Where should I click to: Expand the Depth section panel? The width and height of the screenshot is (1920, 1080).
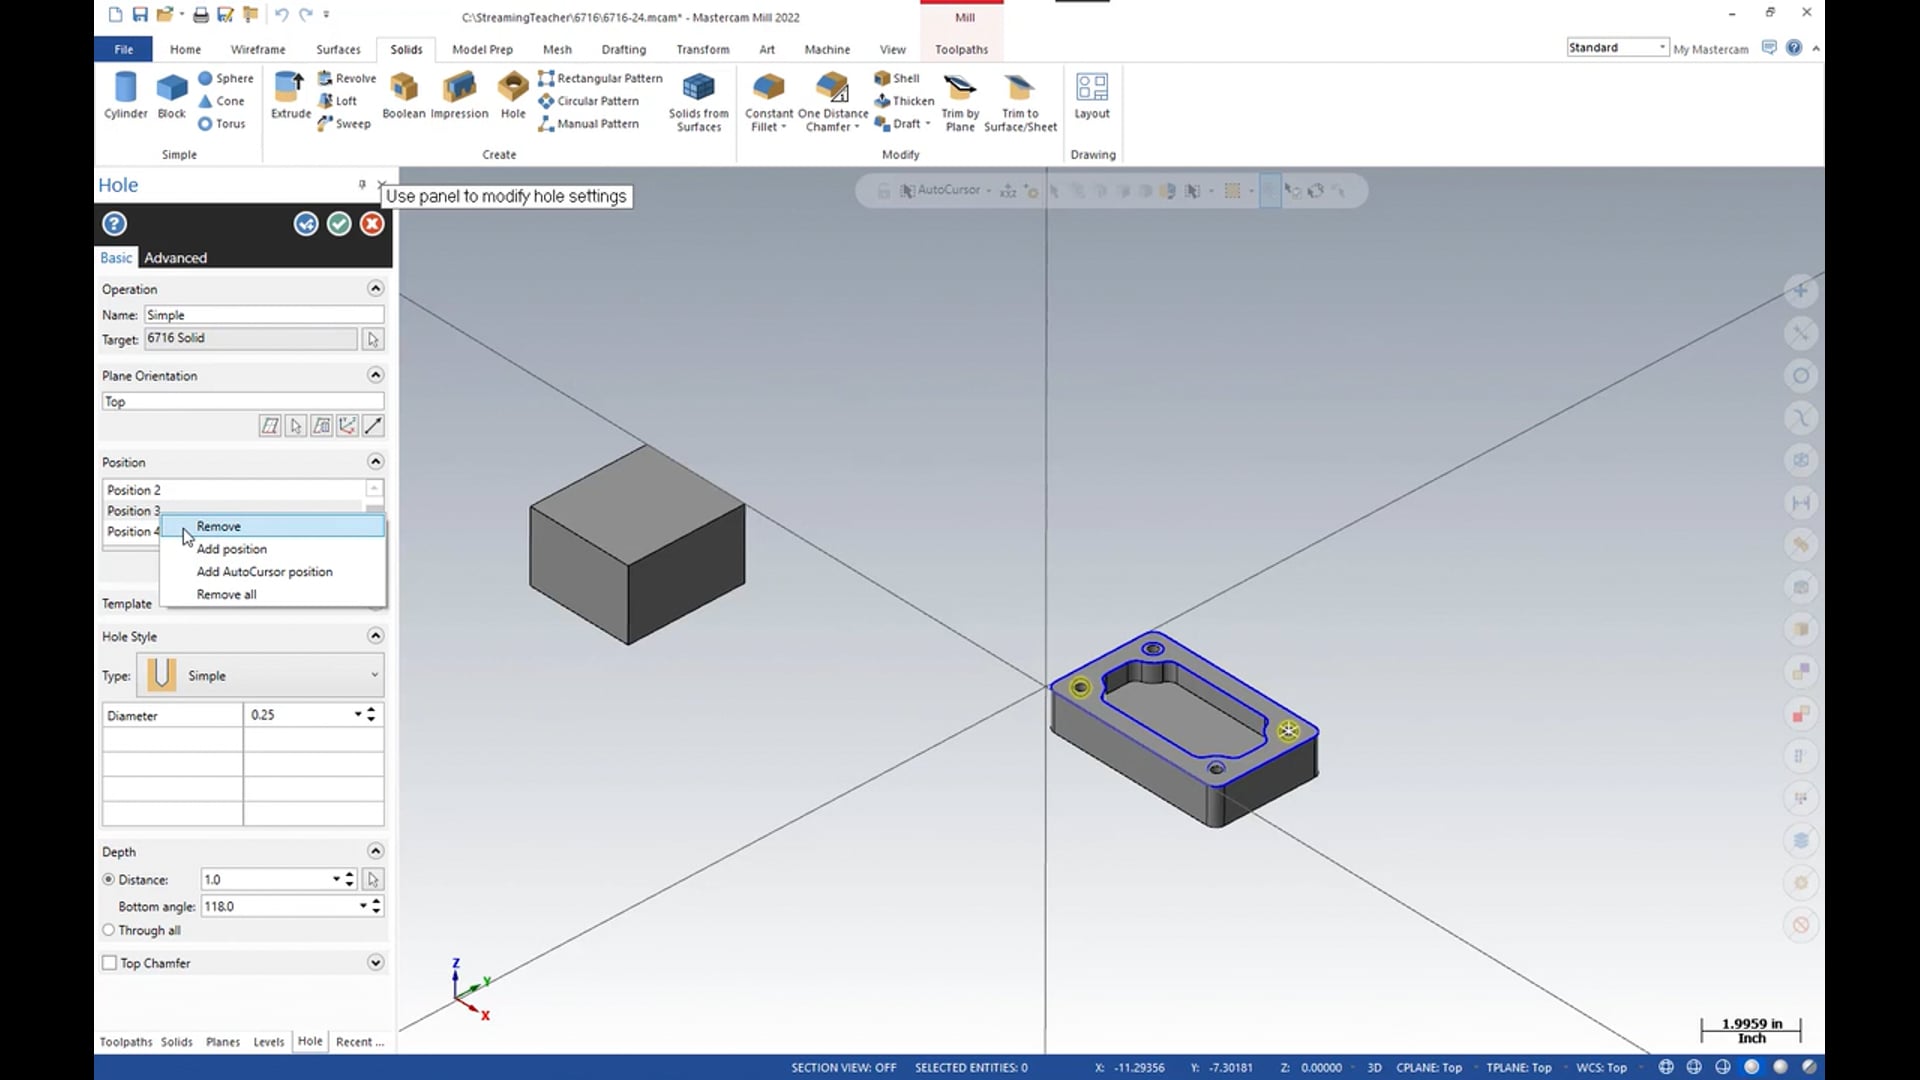click(x=376, y=851)
